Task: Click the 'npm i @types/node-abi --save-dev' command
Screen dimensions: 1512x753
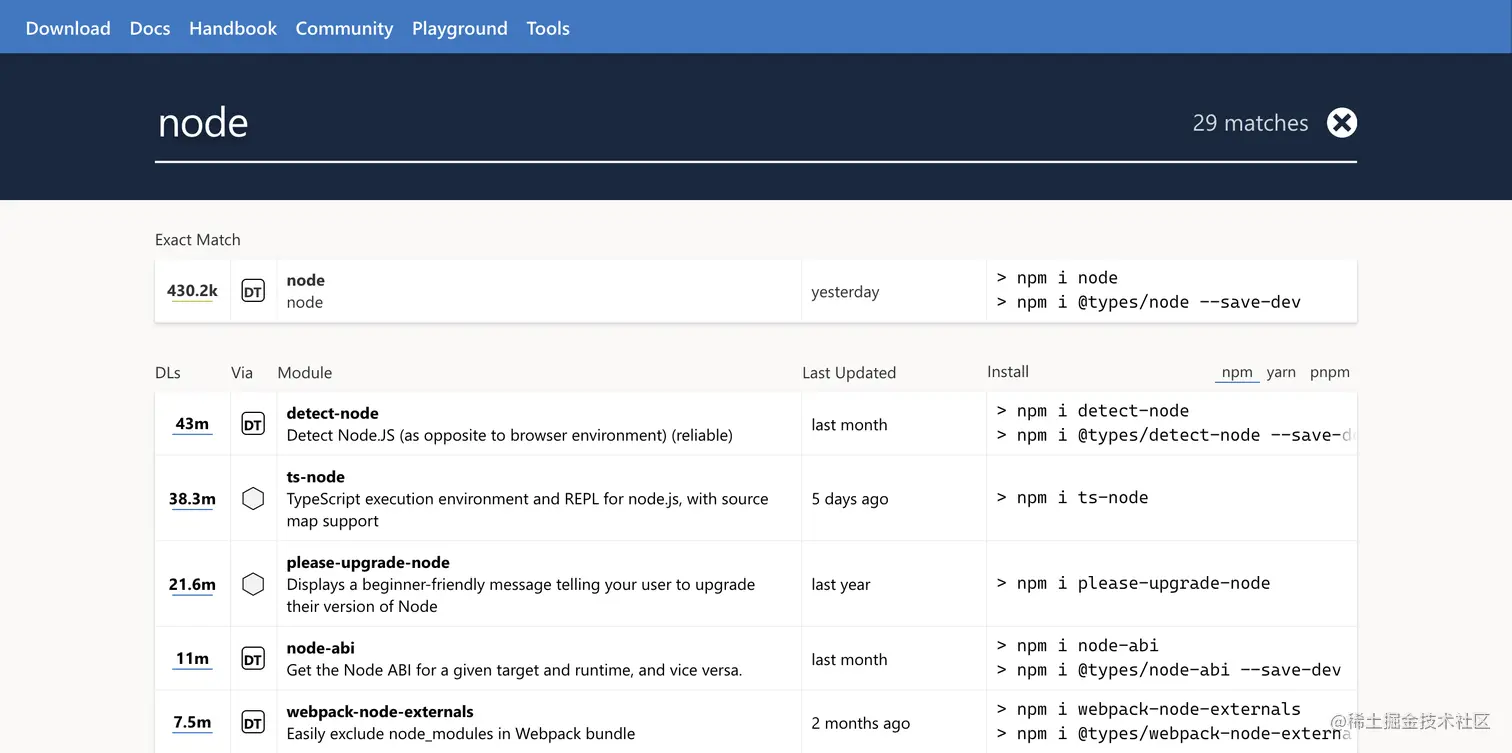Action: [x=1169, y=670]
